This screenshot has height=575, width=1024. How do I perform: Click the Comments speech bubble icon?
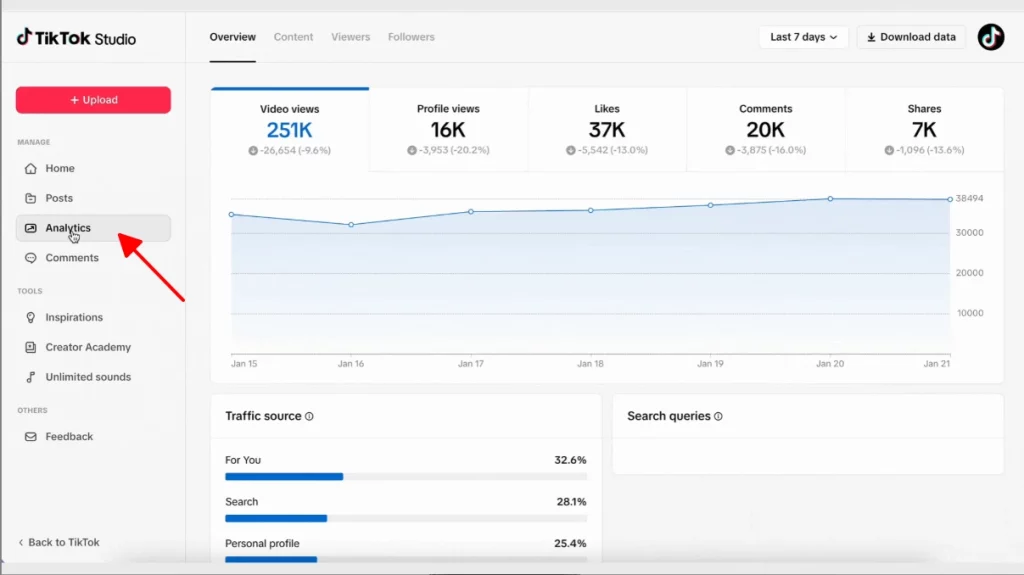(31, 258)
